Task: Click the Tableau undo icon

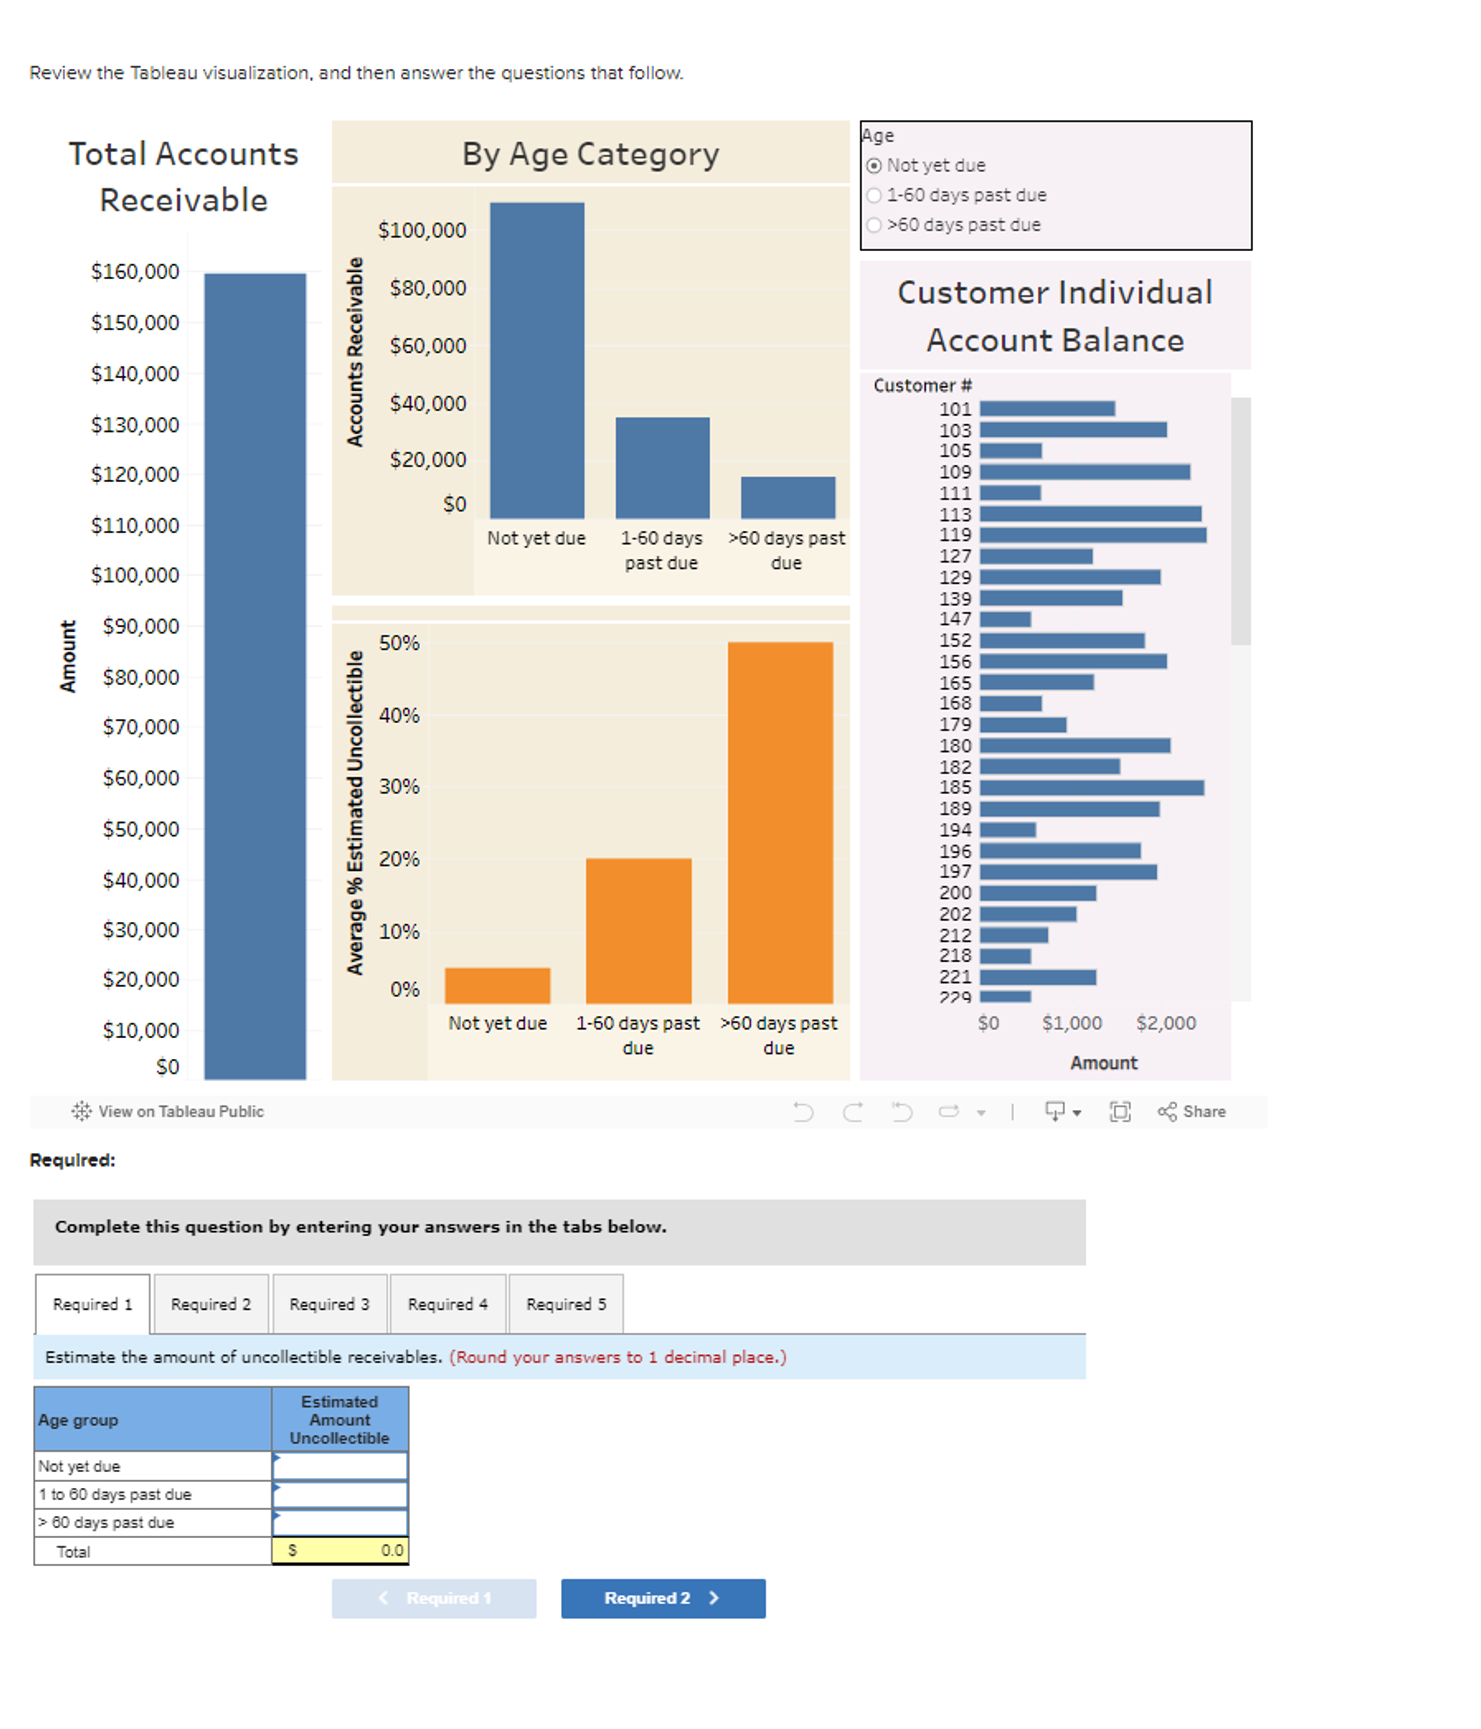Action: coord(803,1112)
